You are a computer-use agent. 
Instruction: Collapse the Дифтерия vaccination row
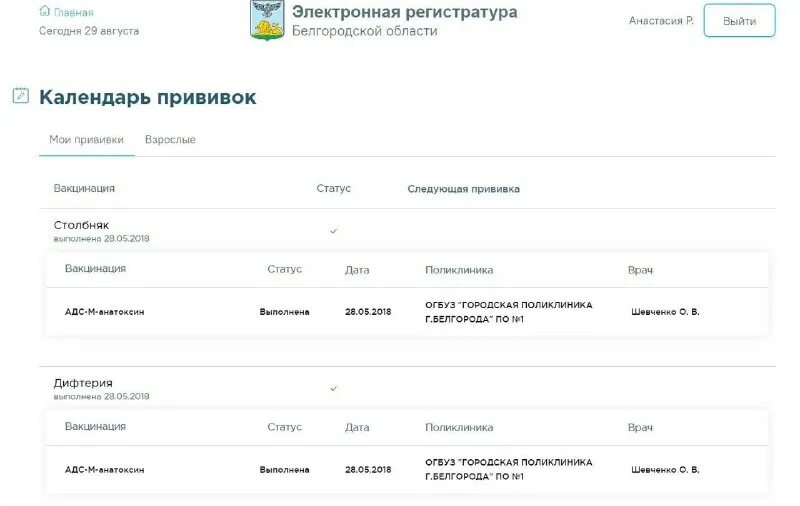click(407, 389)
